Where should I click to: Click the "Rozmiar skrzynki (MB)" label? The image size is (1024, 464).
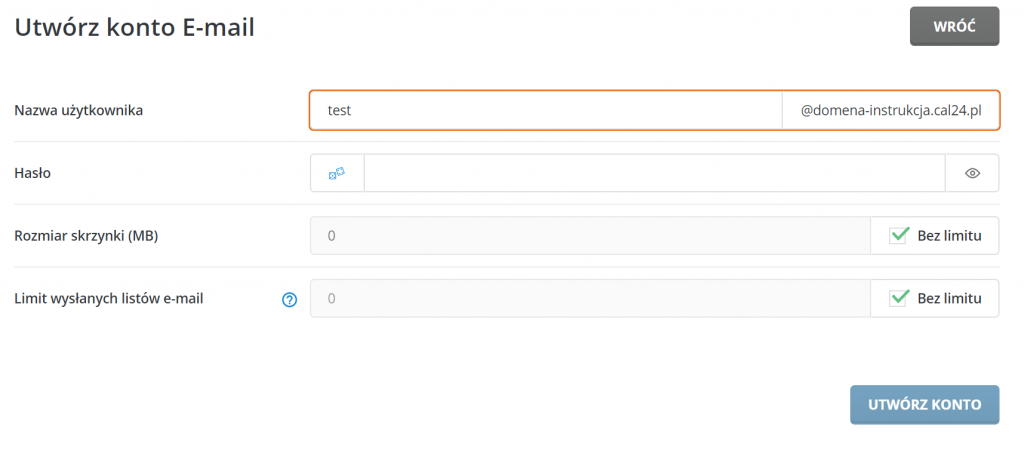coord(86,236)
